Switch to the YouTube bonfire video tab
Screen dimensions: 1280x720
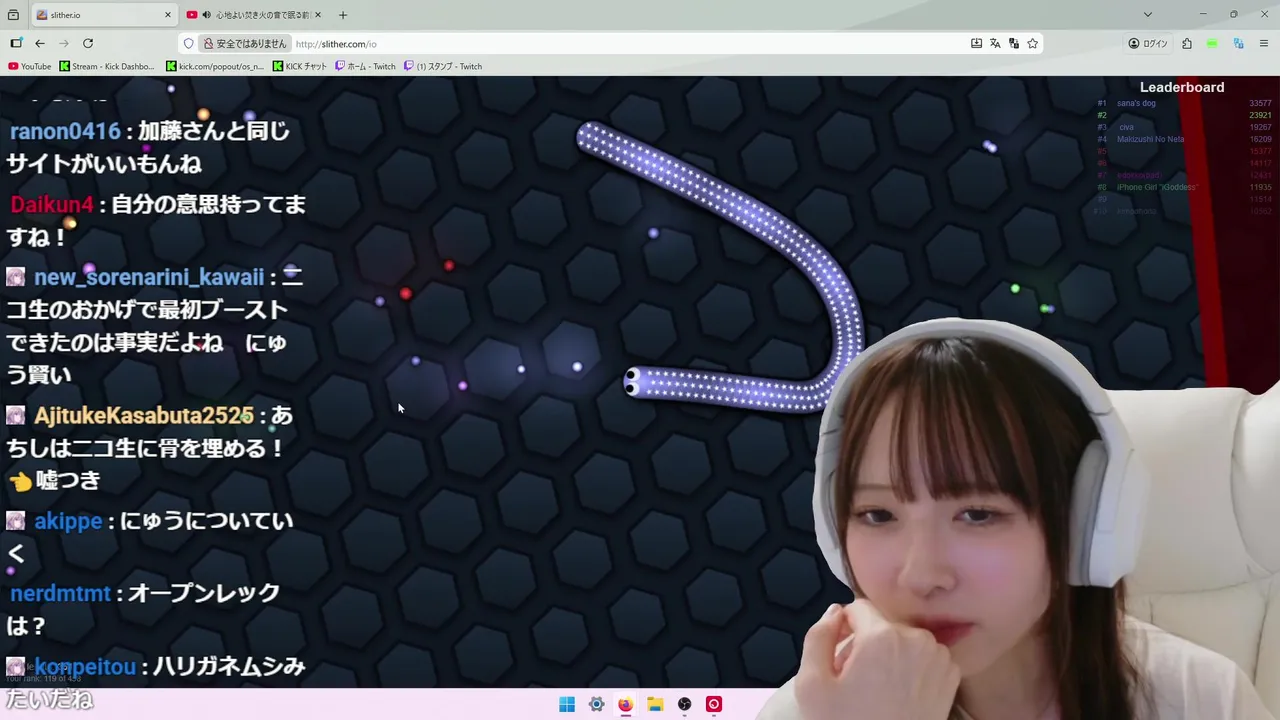point(255,15)
